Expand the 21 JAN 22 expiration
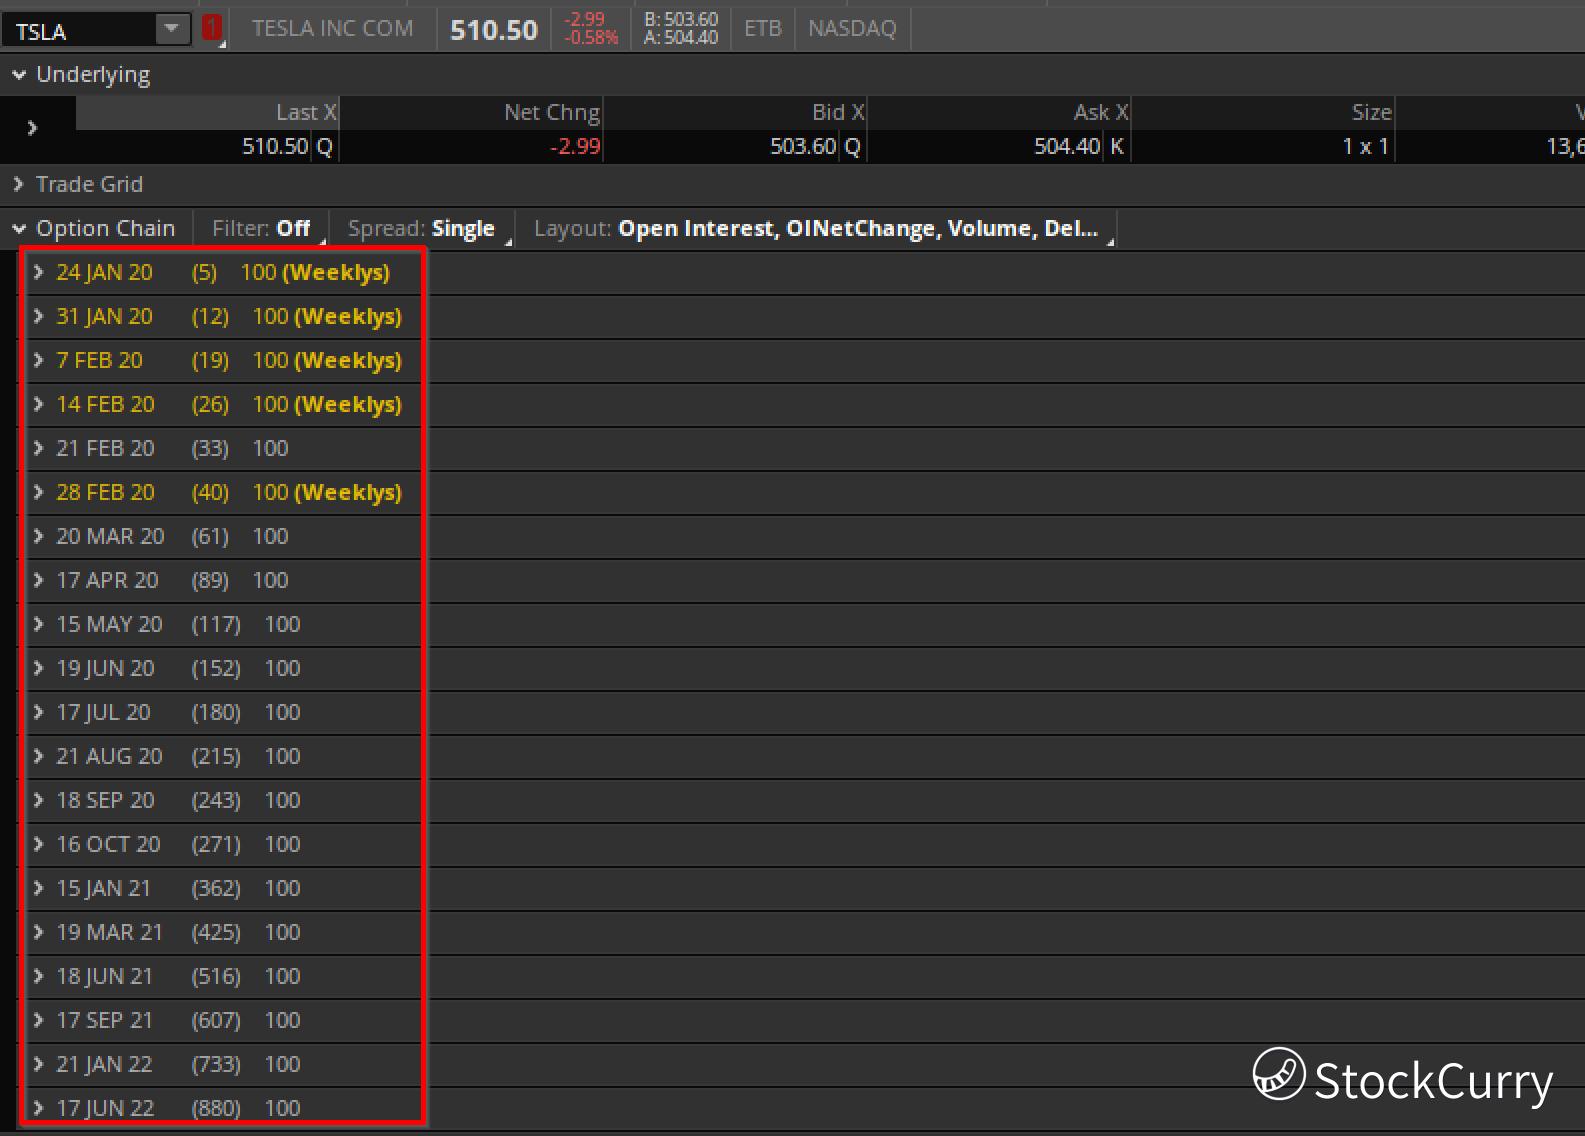 (38, 1064)
